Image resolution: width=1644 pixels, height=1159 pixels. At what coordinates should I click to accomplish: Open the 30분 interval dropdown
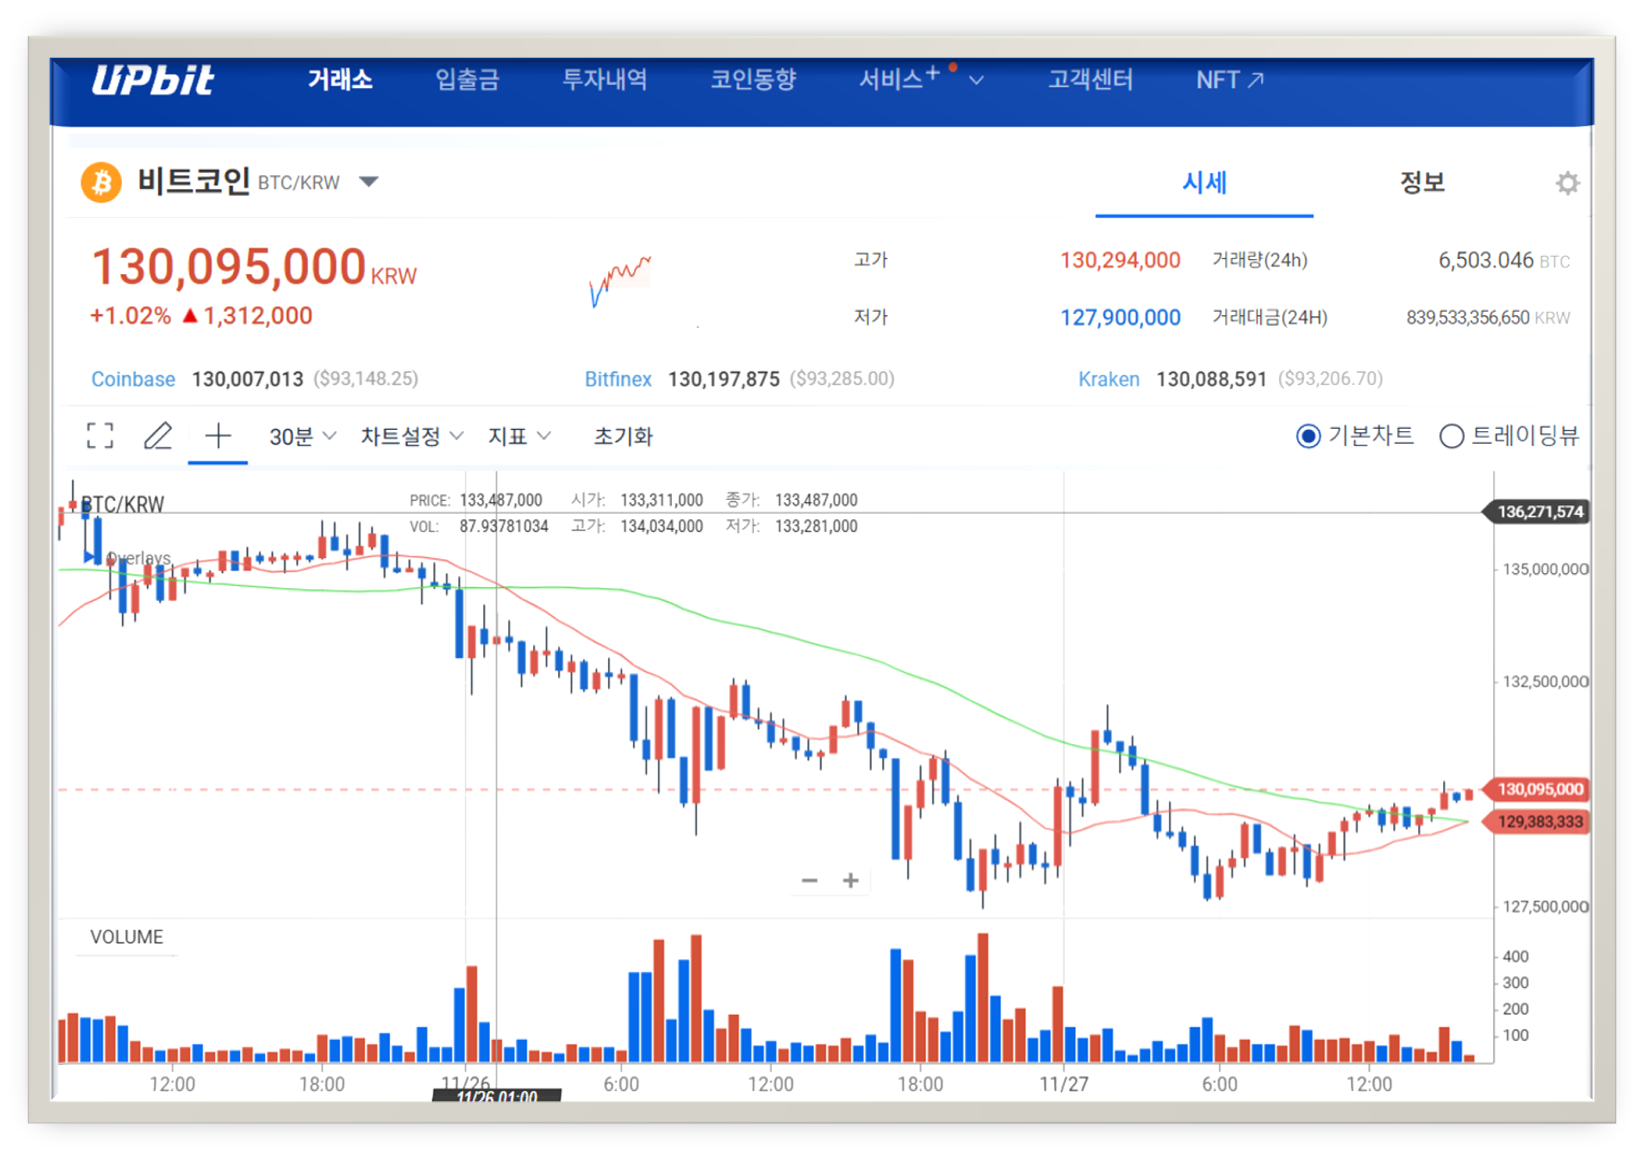click(x=302, y=436)
